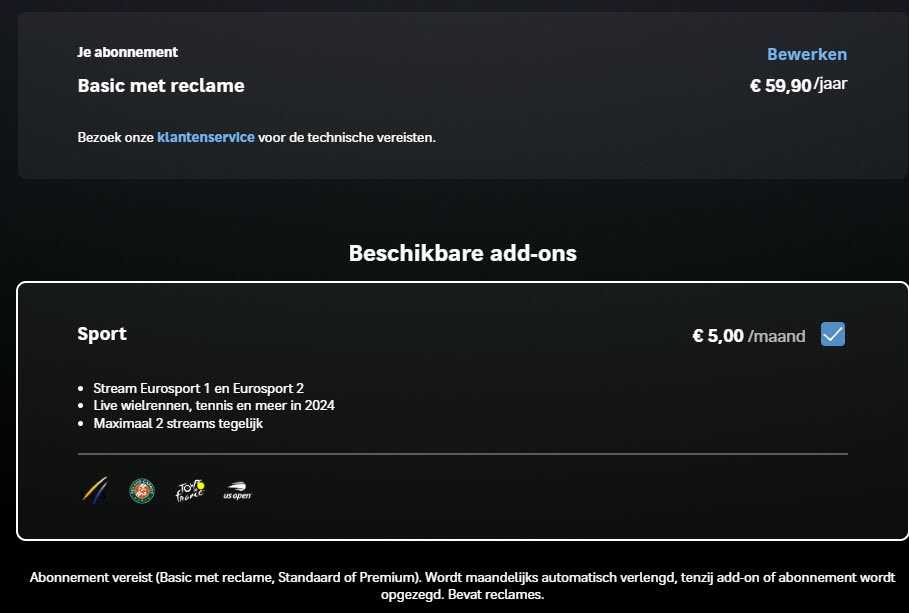Select the Tour de France logo

click(189, 490)
